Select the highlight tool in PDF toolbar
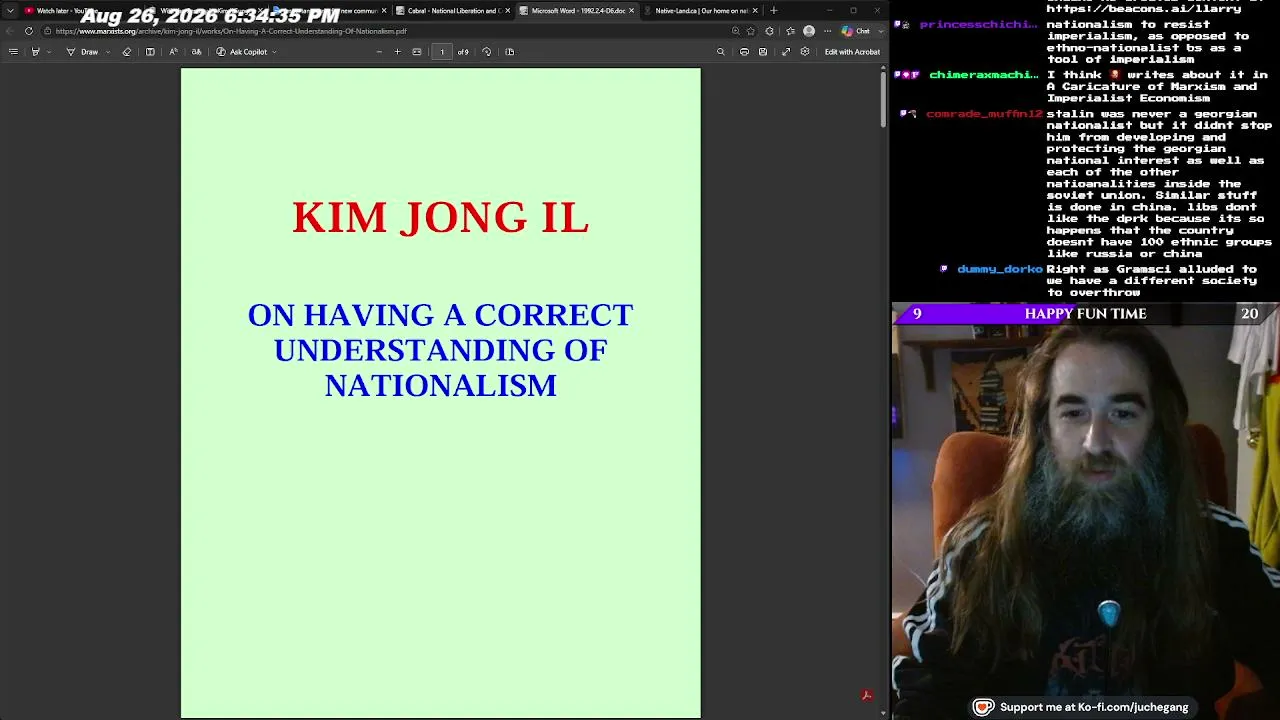Viewport: 1280px width, 720px height. point(35,52)
